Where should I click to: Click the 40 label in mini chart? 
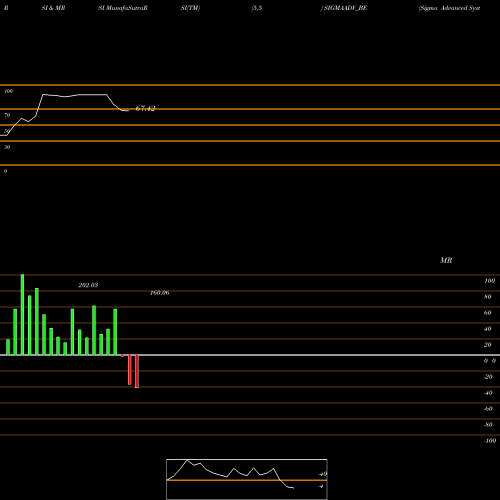pyautogui.click(x=322, y=474)
